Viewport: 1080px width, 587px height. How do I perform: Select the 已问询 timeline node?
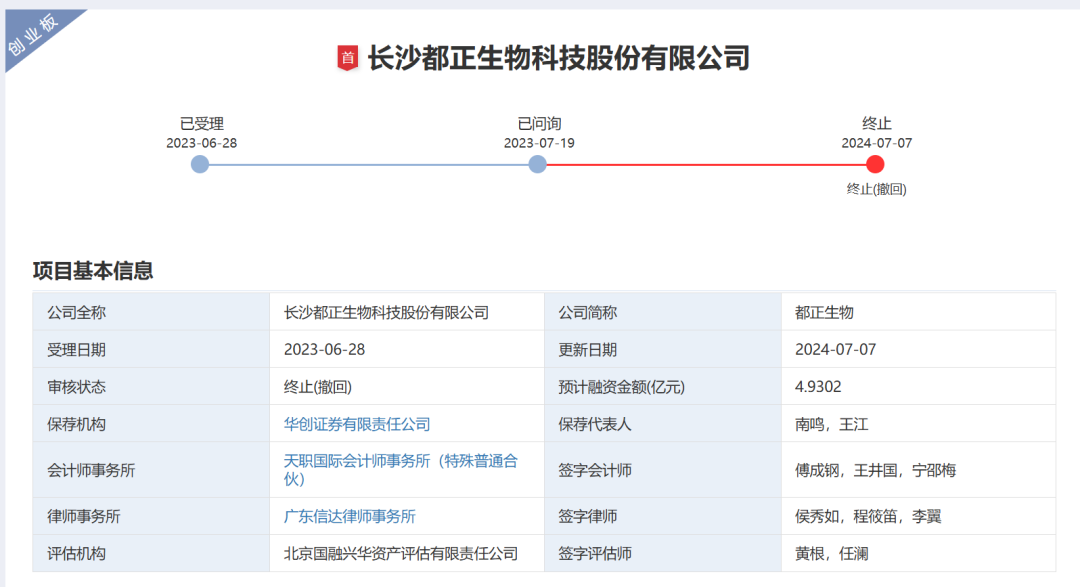click(538, 164)
